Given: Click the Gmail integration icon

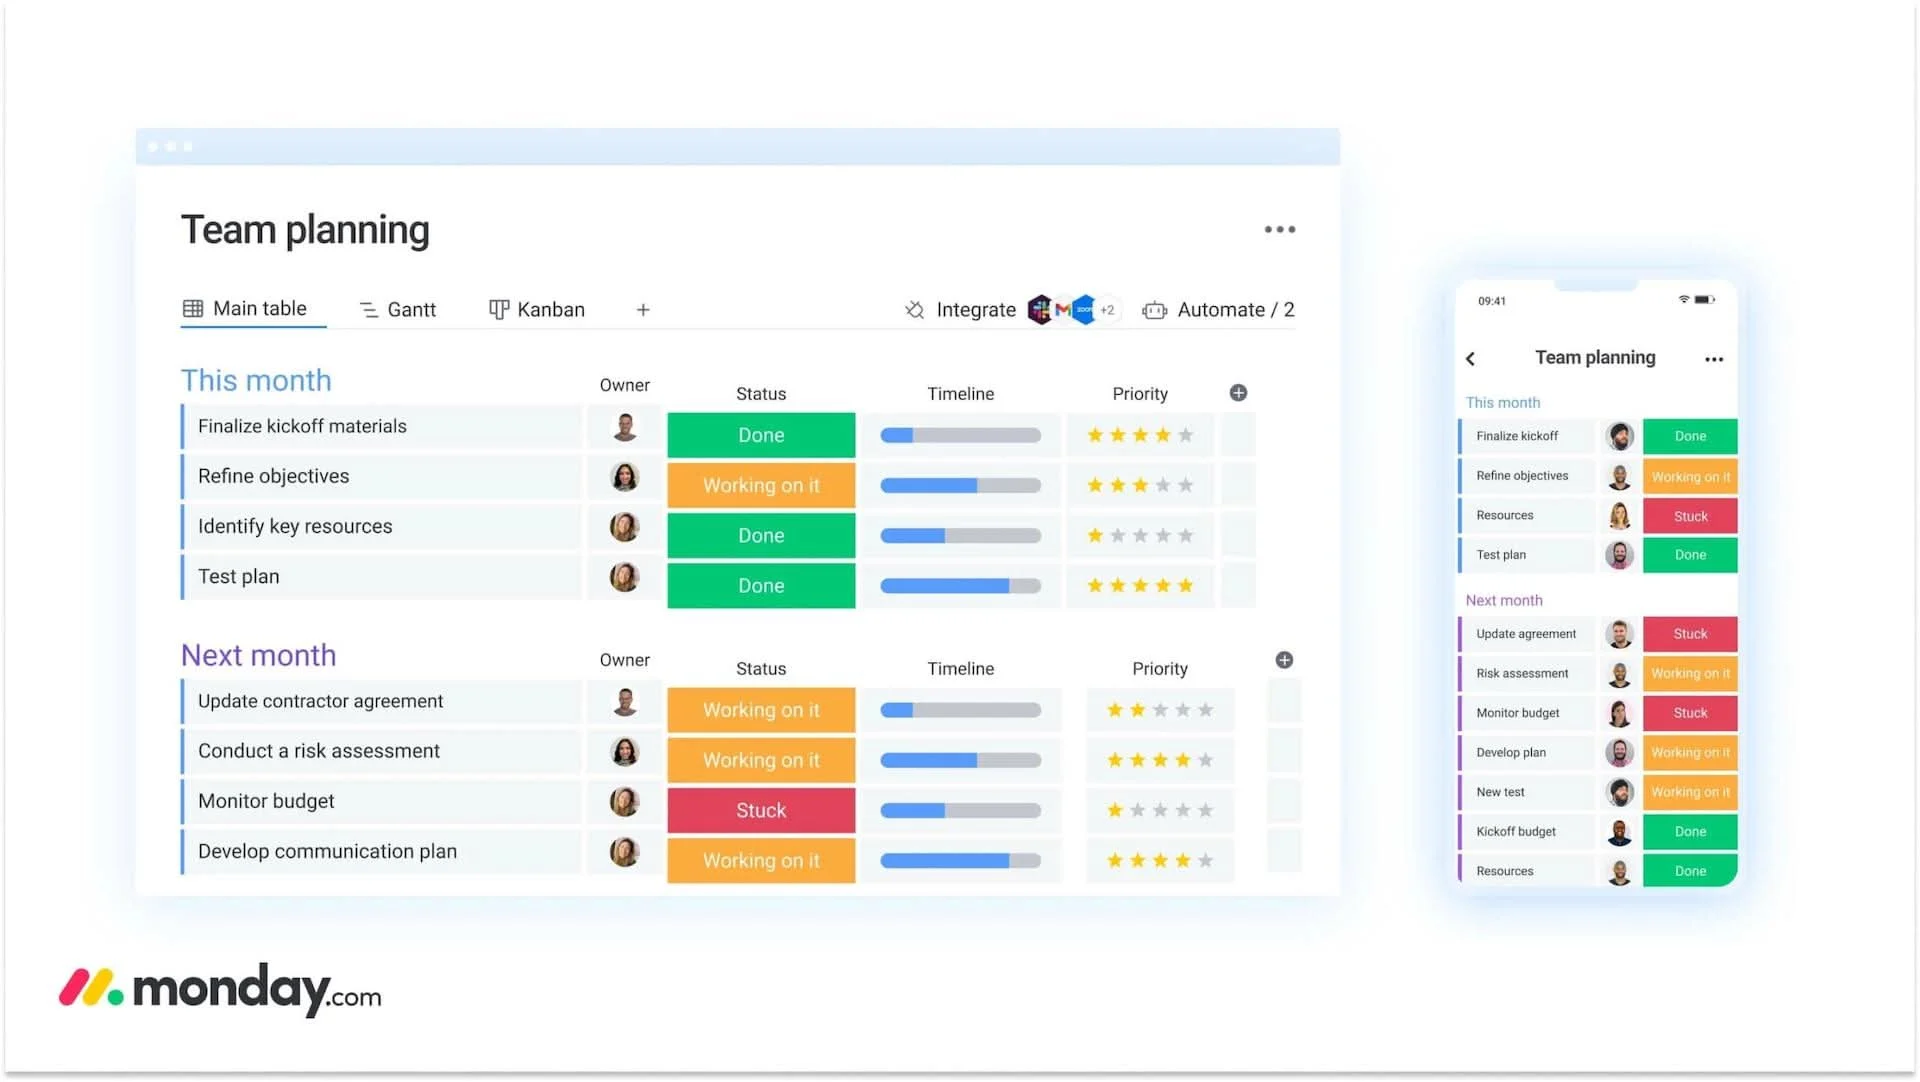Looking at the screenshot, I should click(1062, 310).
